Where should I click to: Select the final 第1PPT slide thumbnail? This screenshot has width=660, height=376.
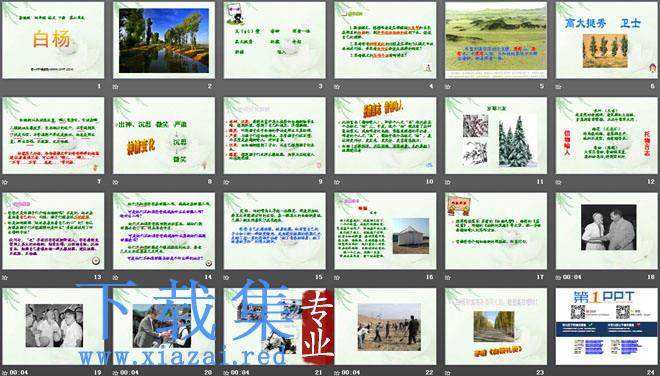click(607, 326)
